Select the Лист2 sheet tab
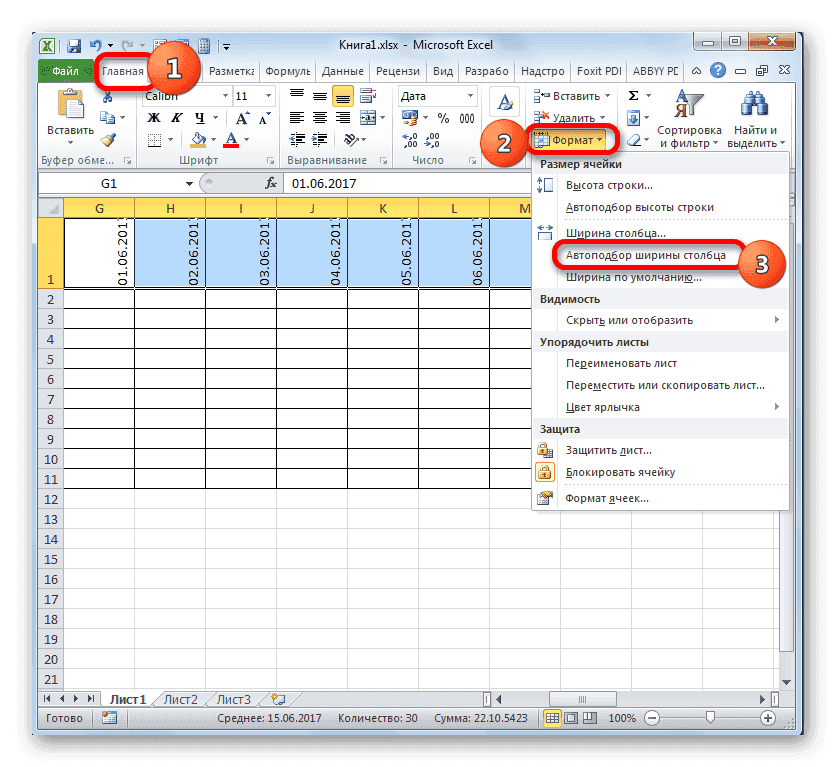This screenshot has height=767, width=836. 180,699
